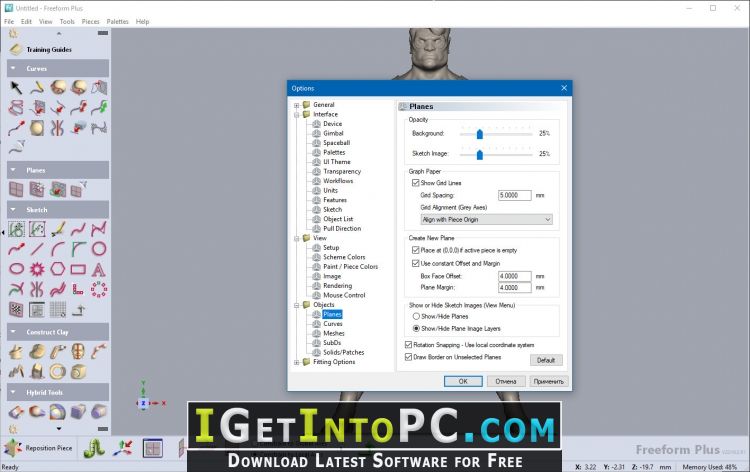750x472 pixels.
Task: Select the circular dot pattern sketch tool
Action: pos(99,289)
